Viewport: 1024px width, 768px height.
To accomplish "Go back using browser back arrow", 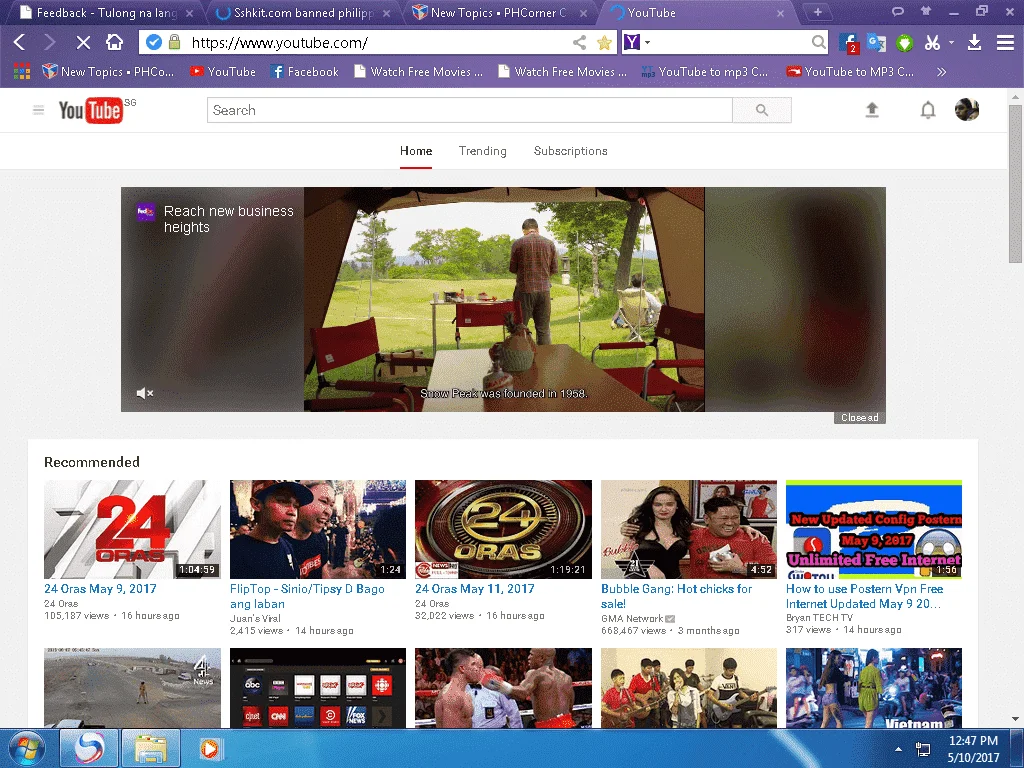I will point(20,42).
